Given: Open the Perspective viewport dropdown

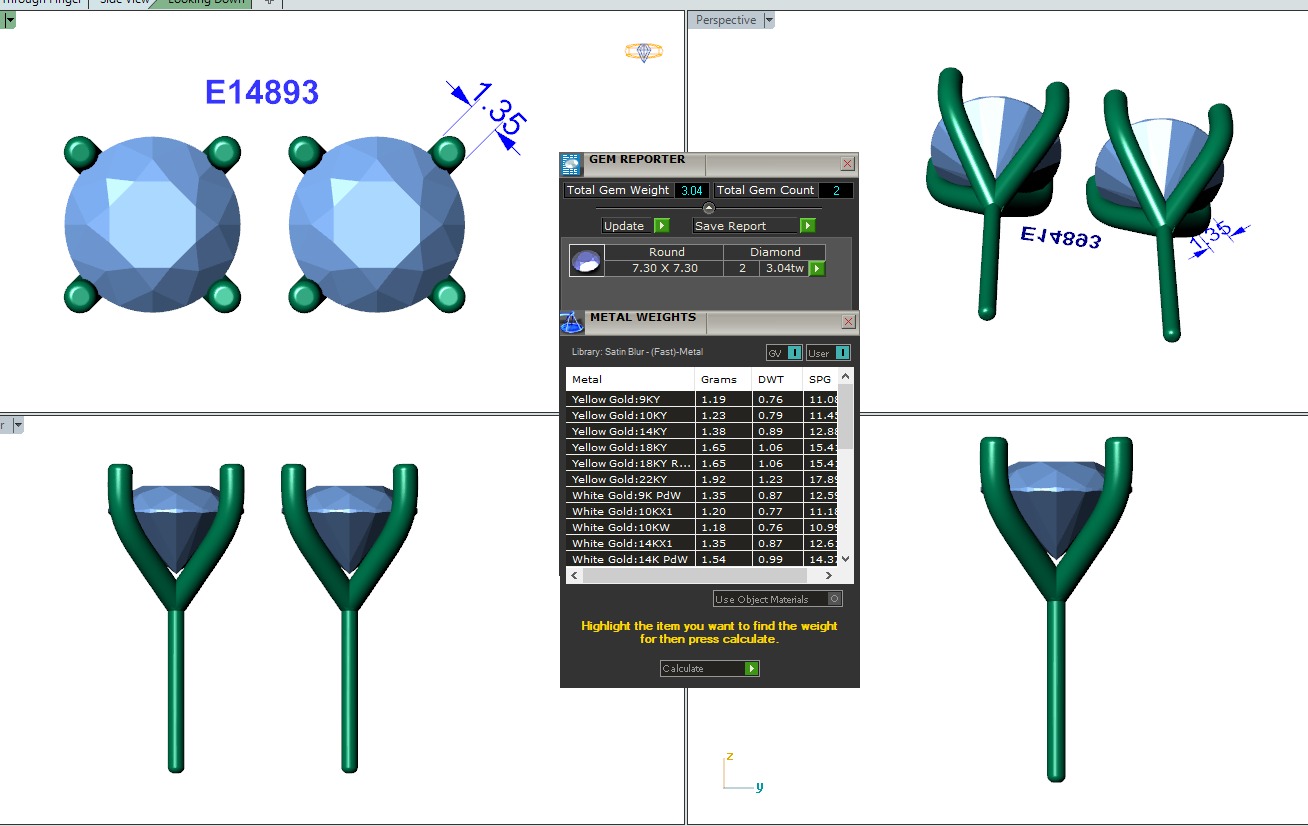Looking at the screenshot, I should (769, 20).
